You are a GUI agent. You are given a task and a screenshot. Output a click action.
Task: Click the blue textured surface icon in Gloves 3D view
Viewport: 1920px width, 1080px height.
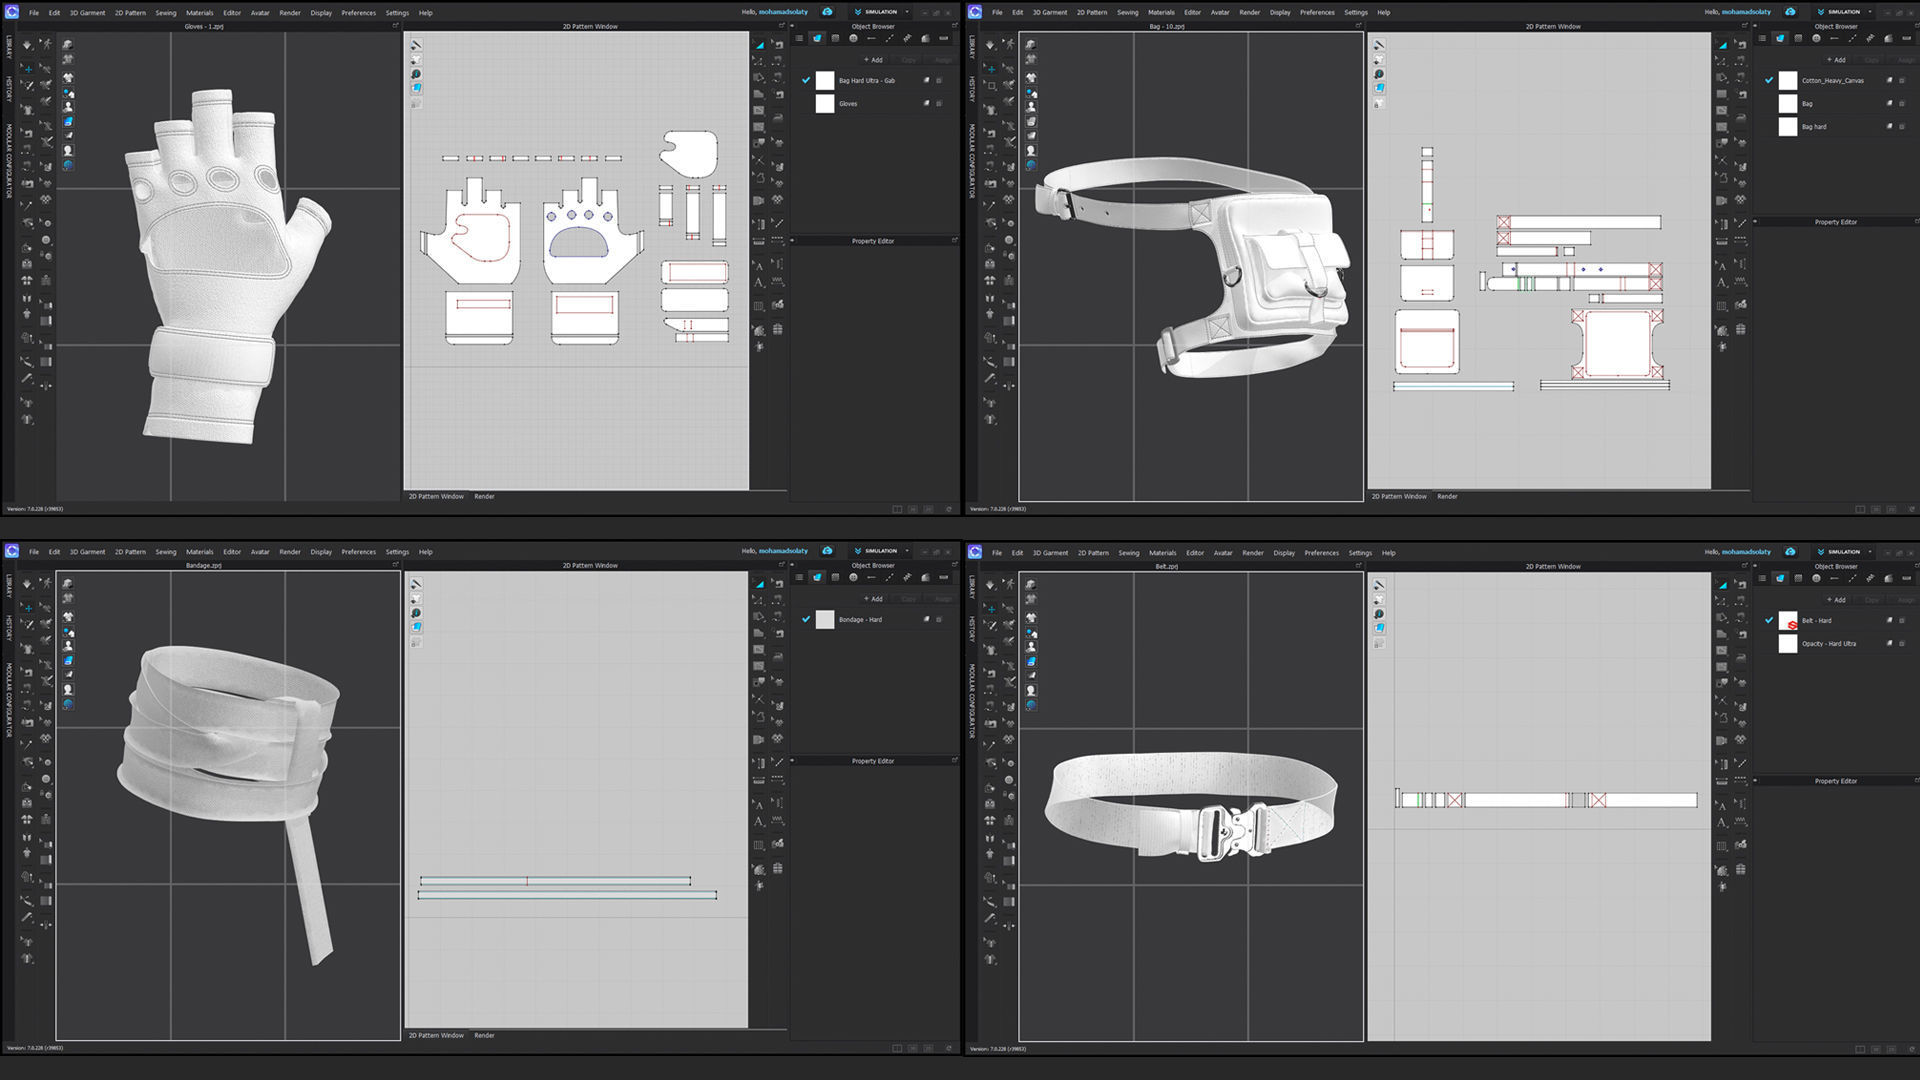point(68,122)
